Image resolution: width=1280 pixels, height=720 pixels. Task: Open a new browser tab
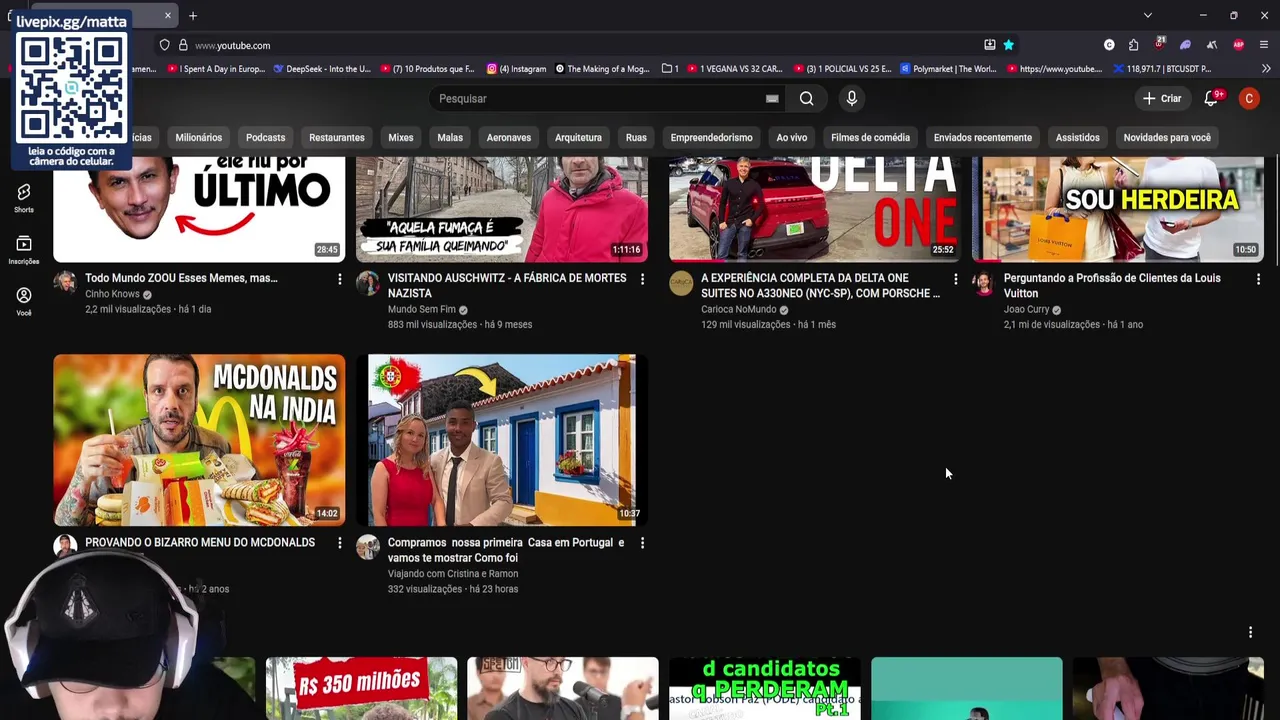click(193, 15)
